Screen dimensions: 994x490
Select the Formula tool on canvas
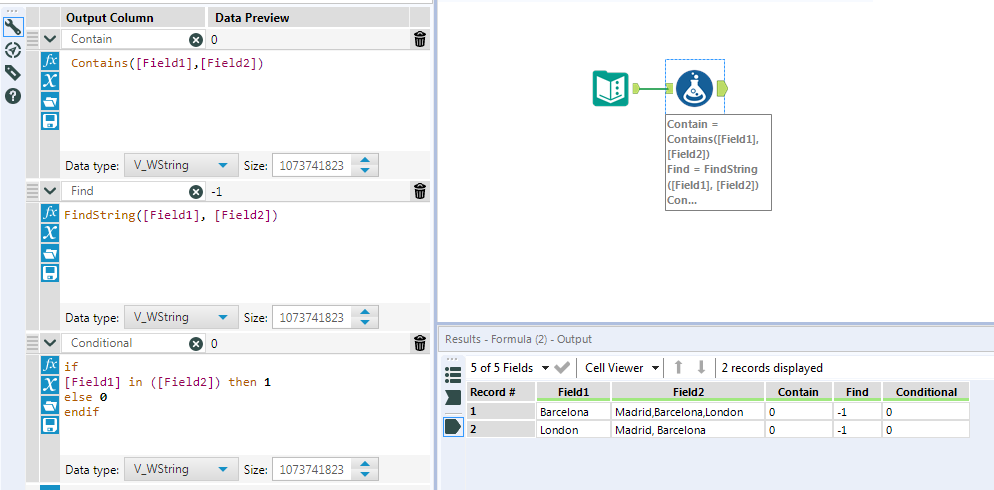click(x=695, y=88)
